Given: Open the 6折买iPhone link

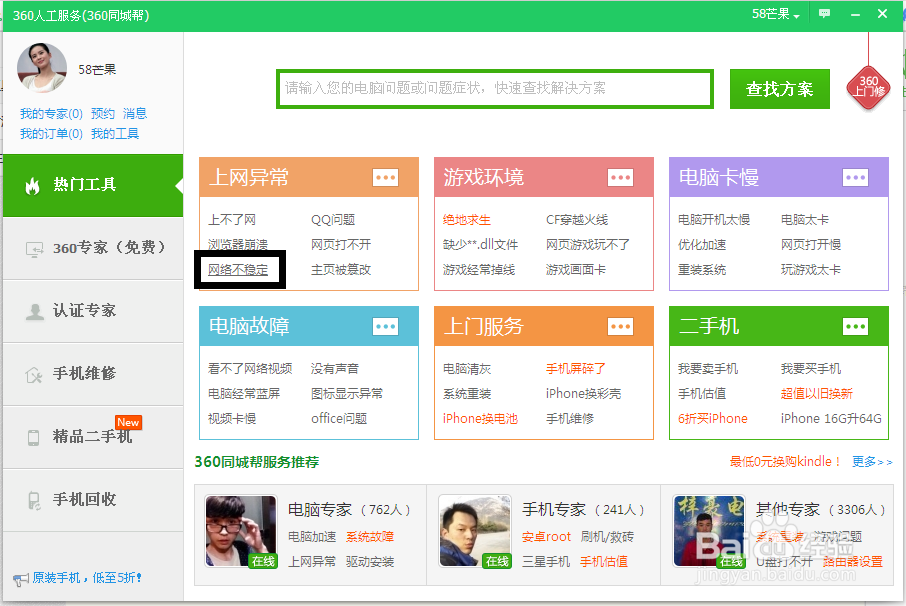Looking at the screenshot, I should coord(712,418).
